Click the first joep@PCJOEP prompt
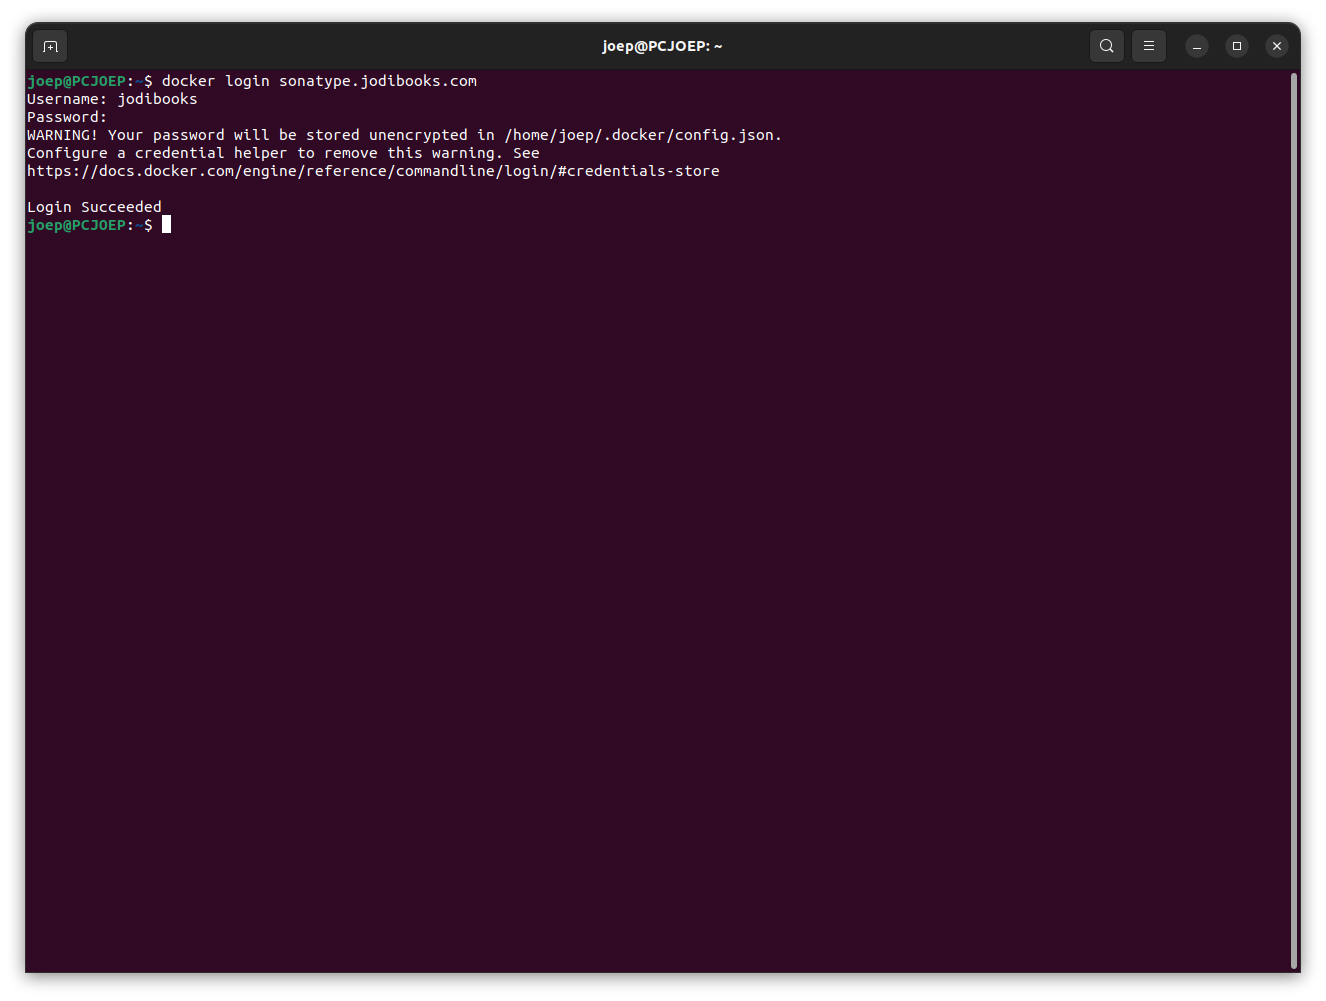The height and width of the screenshot is (1001, 1326). (90, 81)
